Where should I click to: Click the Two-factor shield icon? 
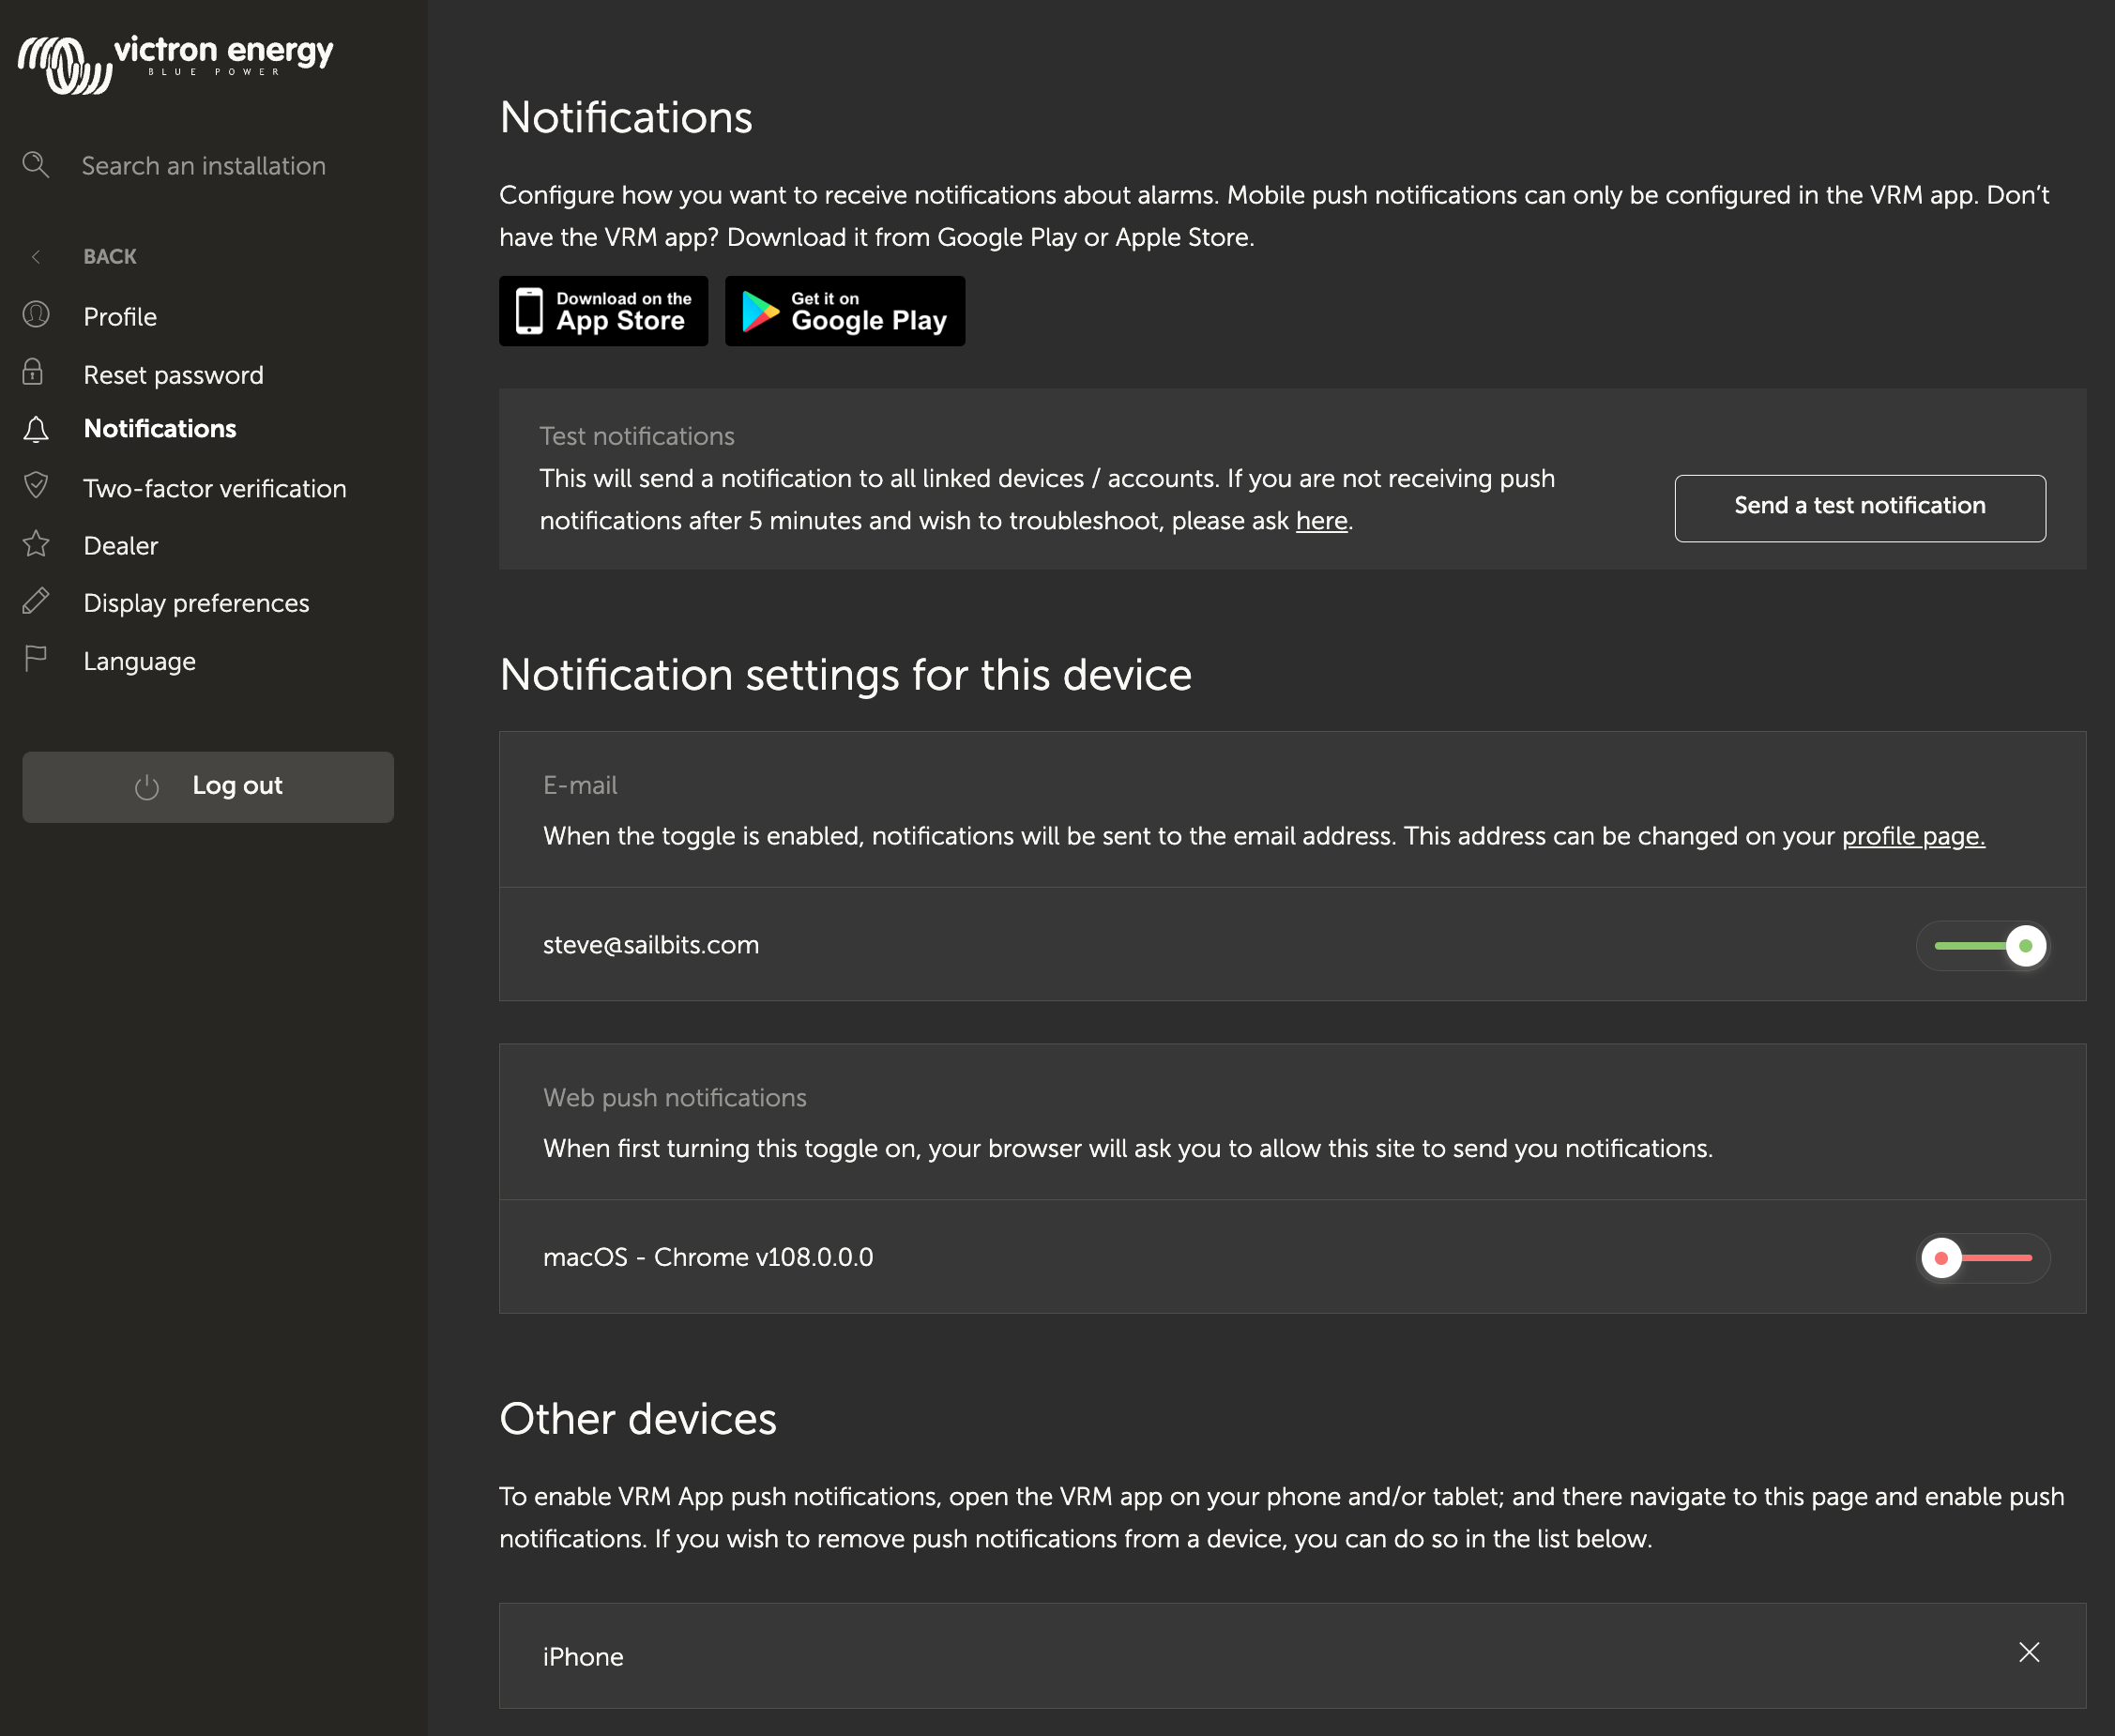36,486
